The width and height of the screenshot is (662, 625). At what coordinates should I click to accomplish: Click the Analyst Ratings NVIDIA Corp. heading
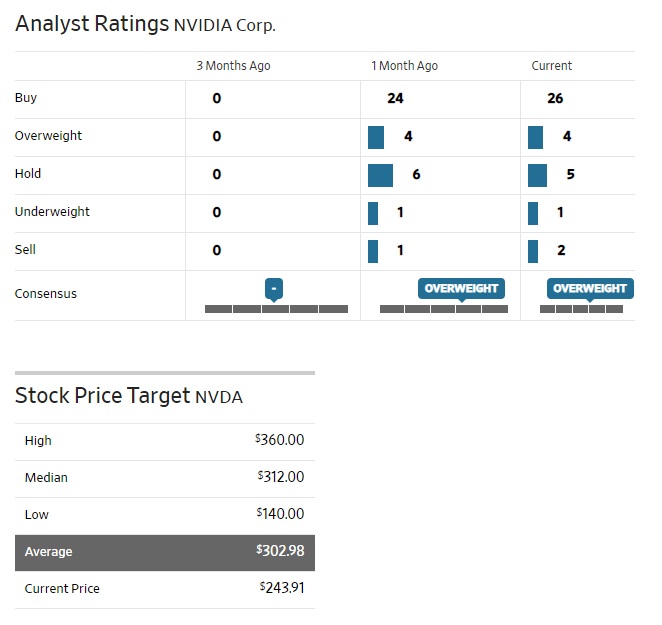145,25
